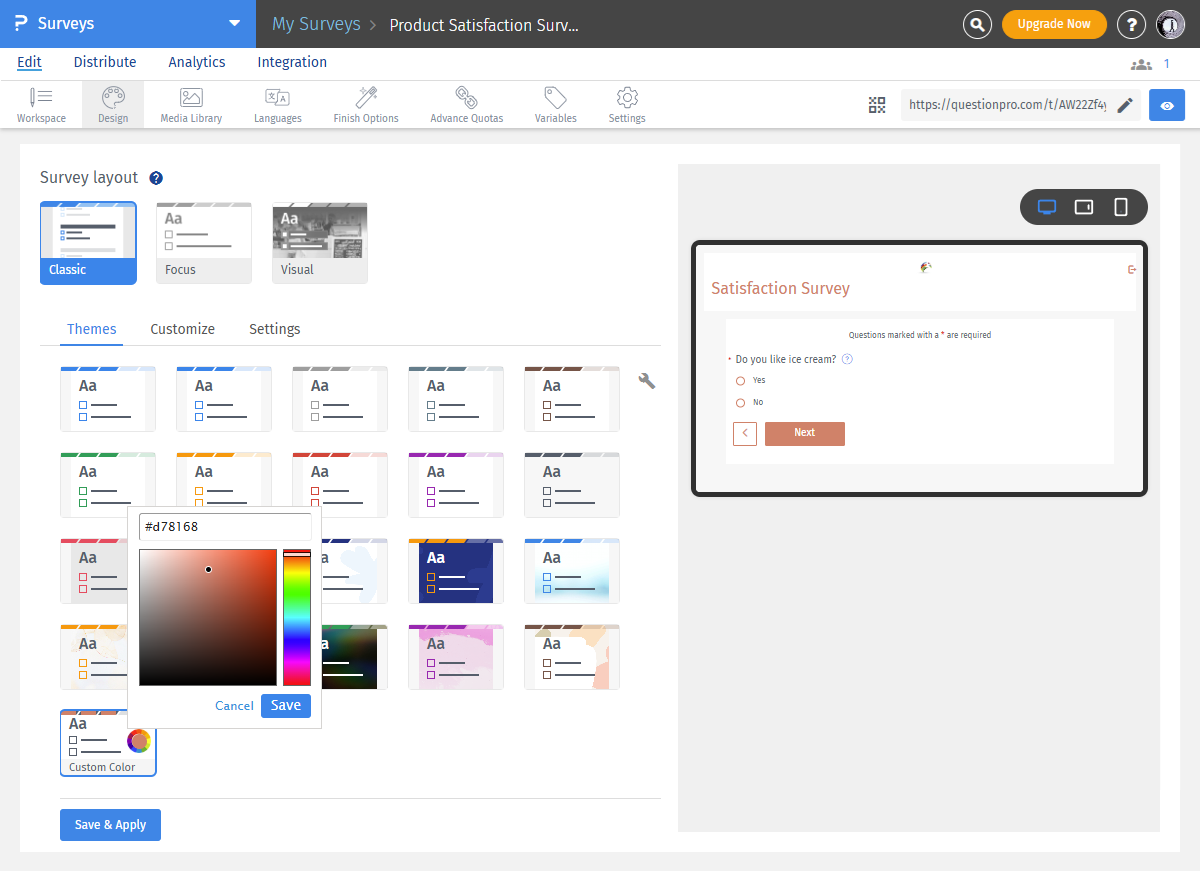Open Advance Quotas tool
1200x871 pixels.
pyautogui.click(x=466, y=105)
